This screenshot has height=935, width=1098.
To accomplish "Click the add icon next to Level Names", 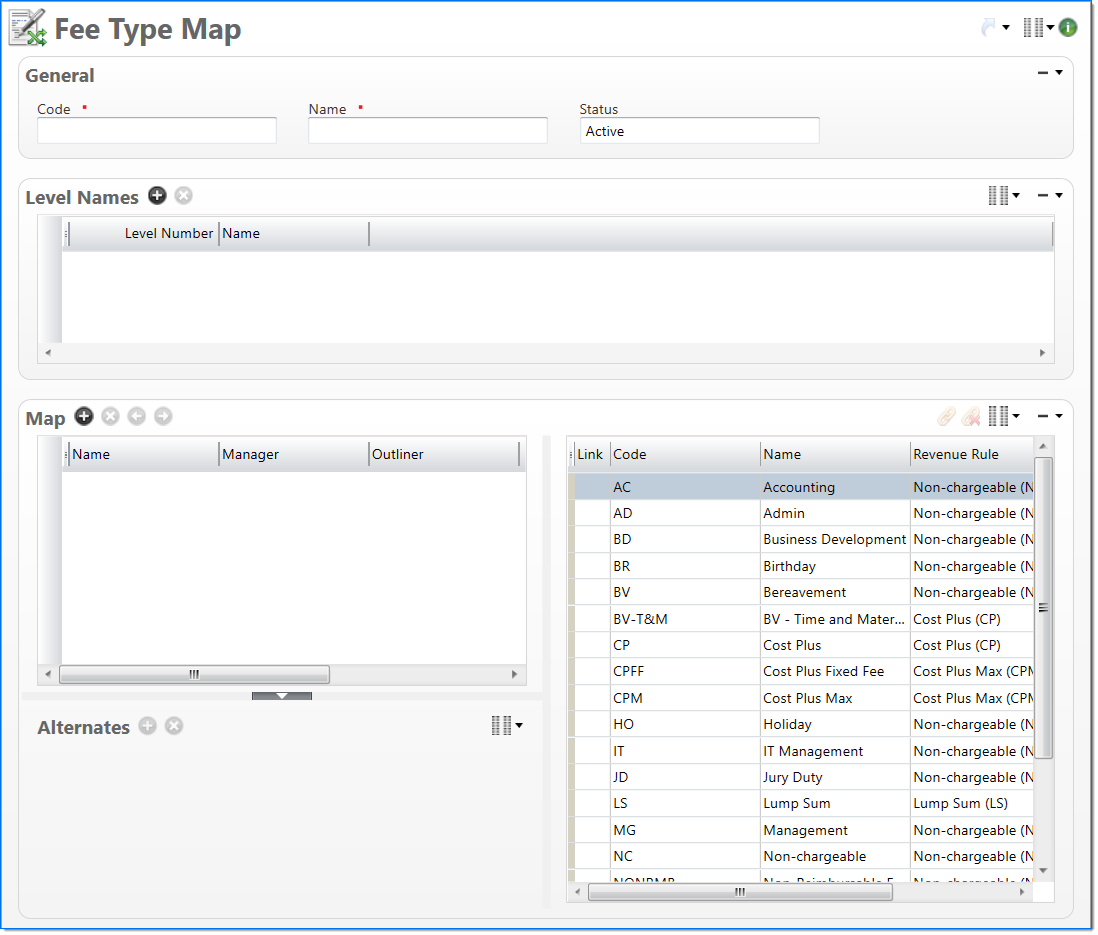I will coord(157,196).
